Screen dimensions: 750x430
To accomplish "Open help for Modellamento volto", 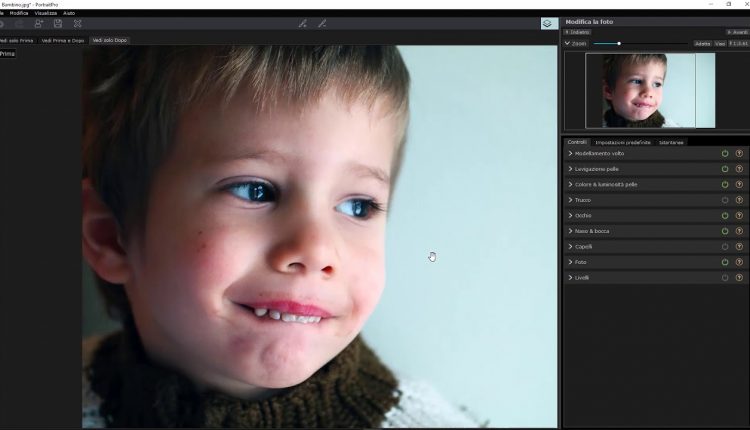I will pos(739,154).
